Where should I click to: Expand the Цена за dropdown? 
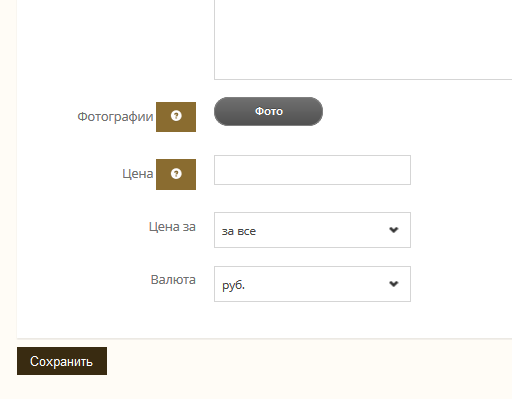click(312, 230)
